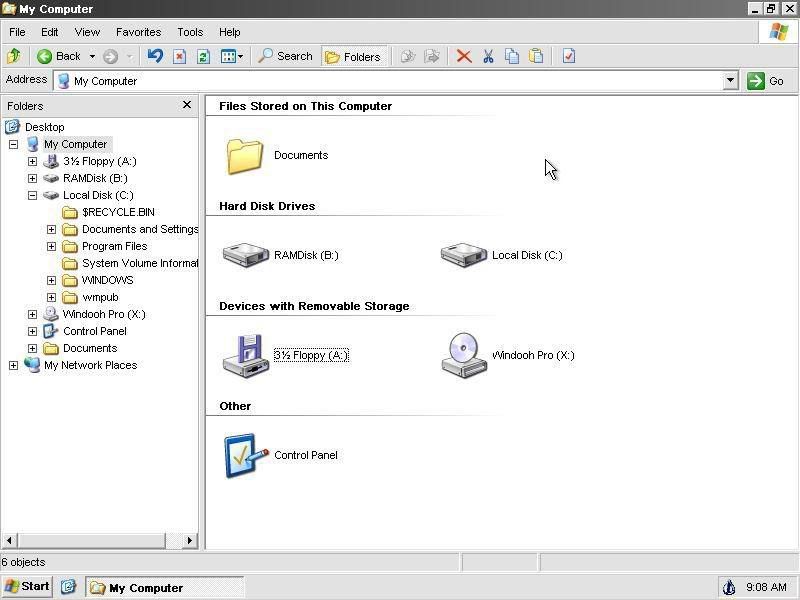Click the Address bar input field

[x=389, y=81]
